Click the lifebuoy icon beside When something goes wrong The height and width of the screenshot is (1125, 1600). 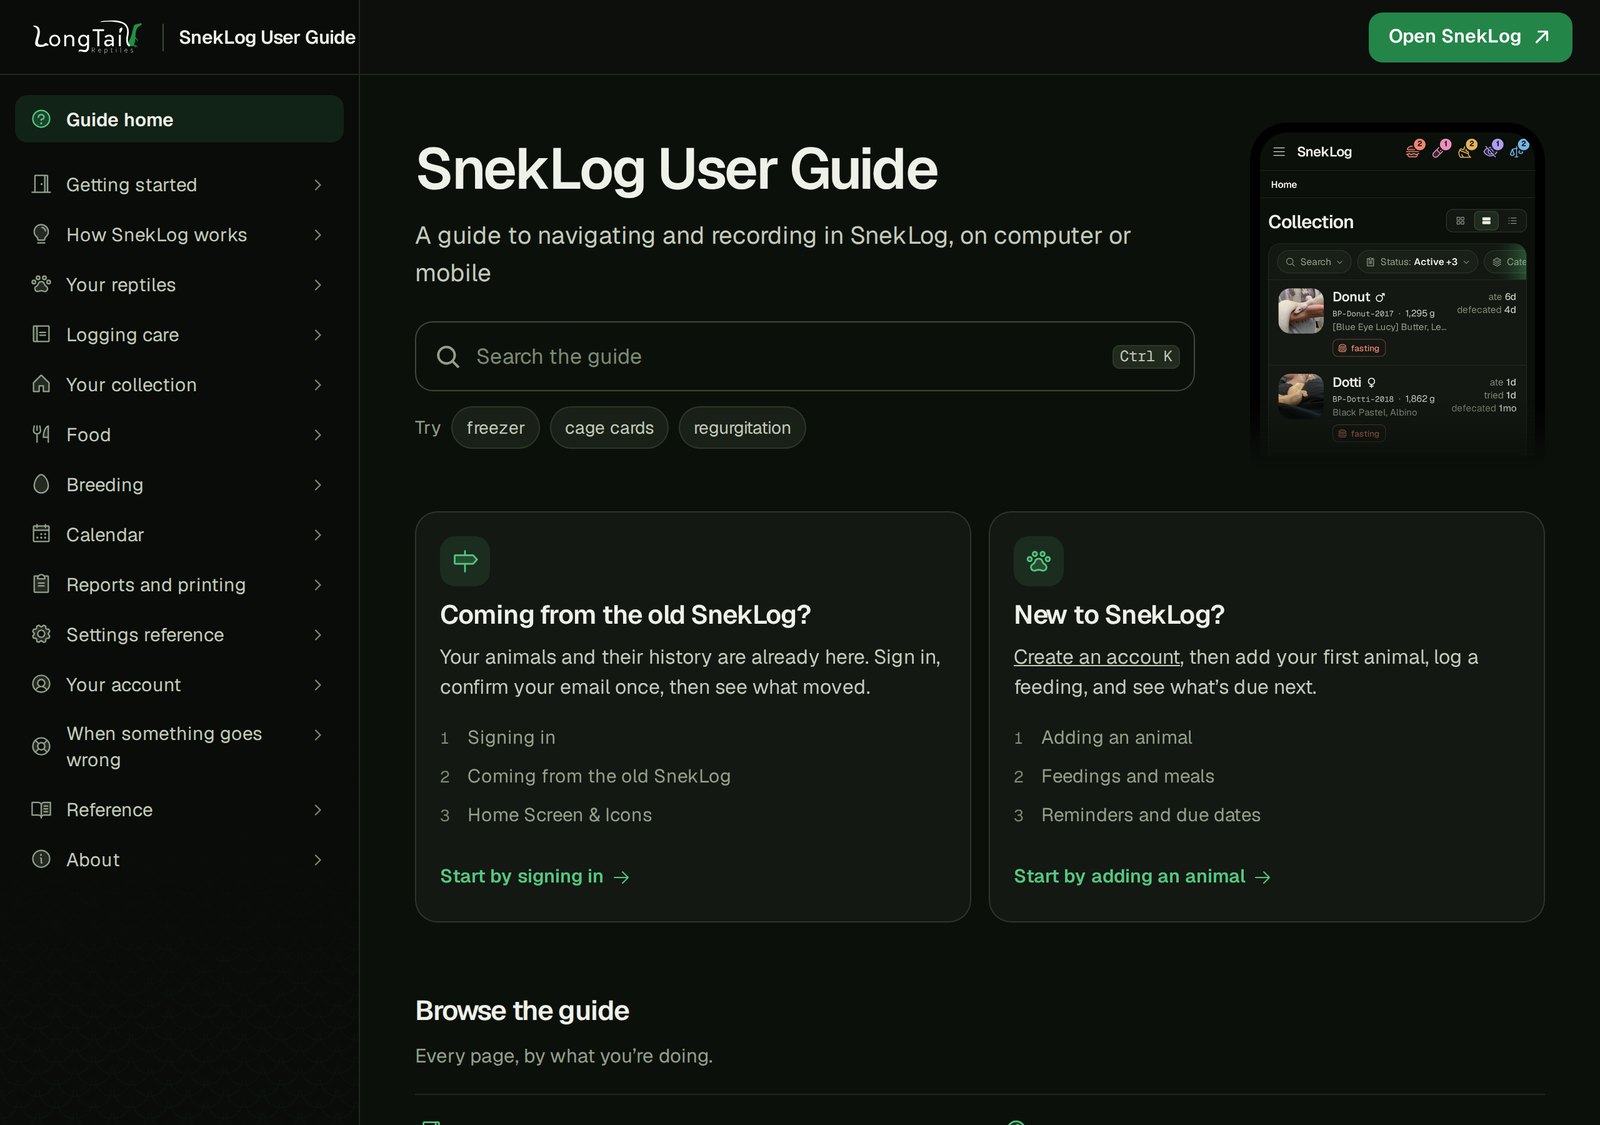(41, 746)
